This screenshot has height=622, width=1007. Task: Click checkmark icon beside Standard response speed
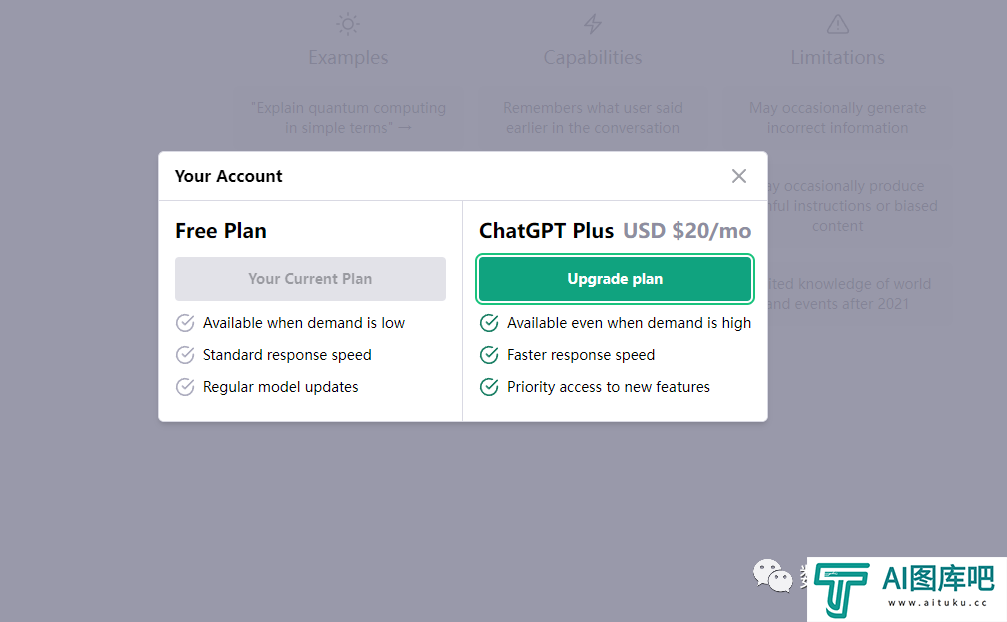185,355
